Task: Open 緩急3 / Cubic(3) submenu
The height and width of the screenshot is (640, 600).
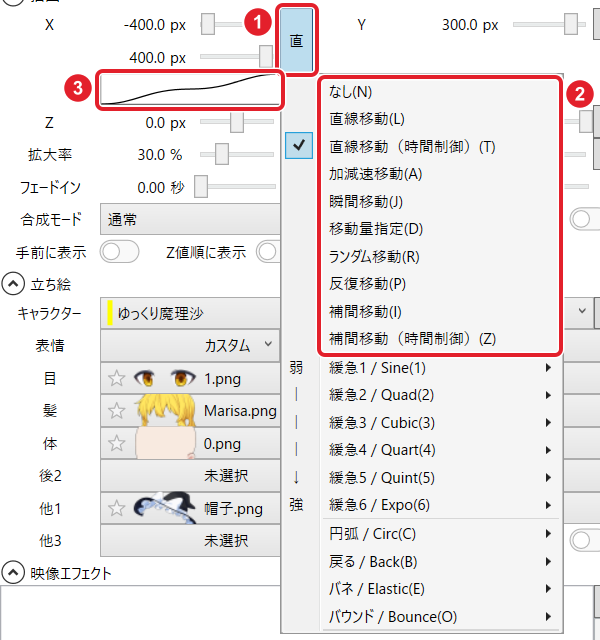Action: pos(440,422)
